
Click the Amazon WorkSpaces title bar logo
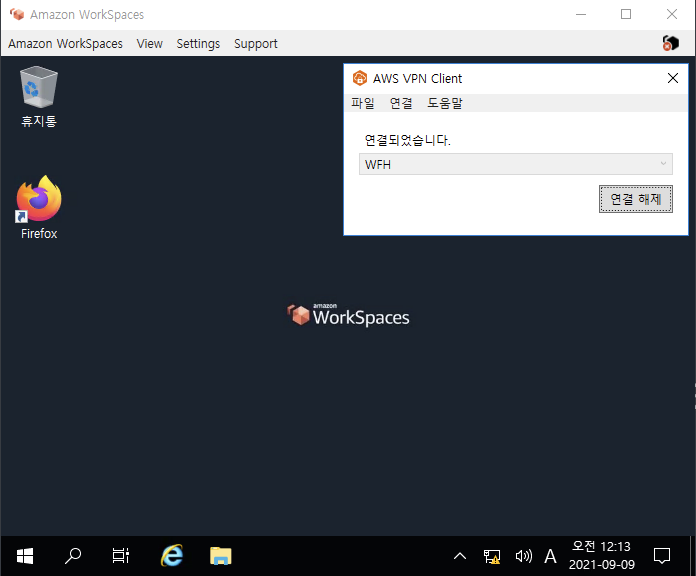(17, 14)
